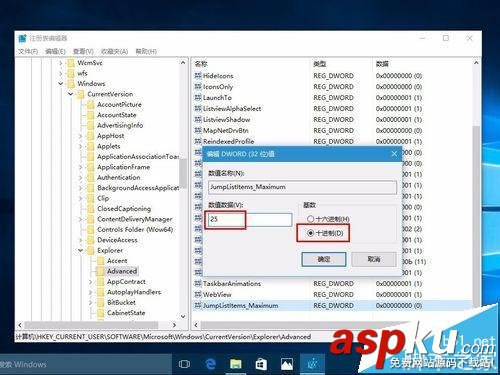Image resolution: width=500 pixels, height=375 pixels.
Task: Close the Edit DWORD dialog
Action: click(x=394, y=154)
